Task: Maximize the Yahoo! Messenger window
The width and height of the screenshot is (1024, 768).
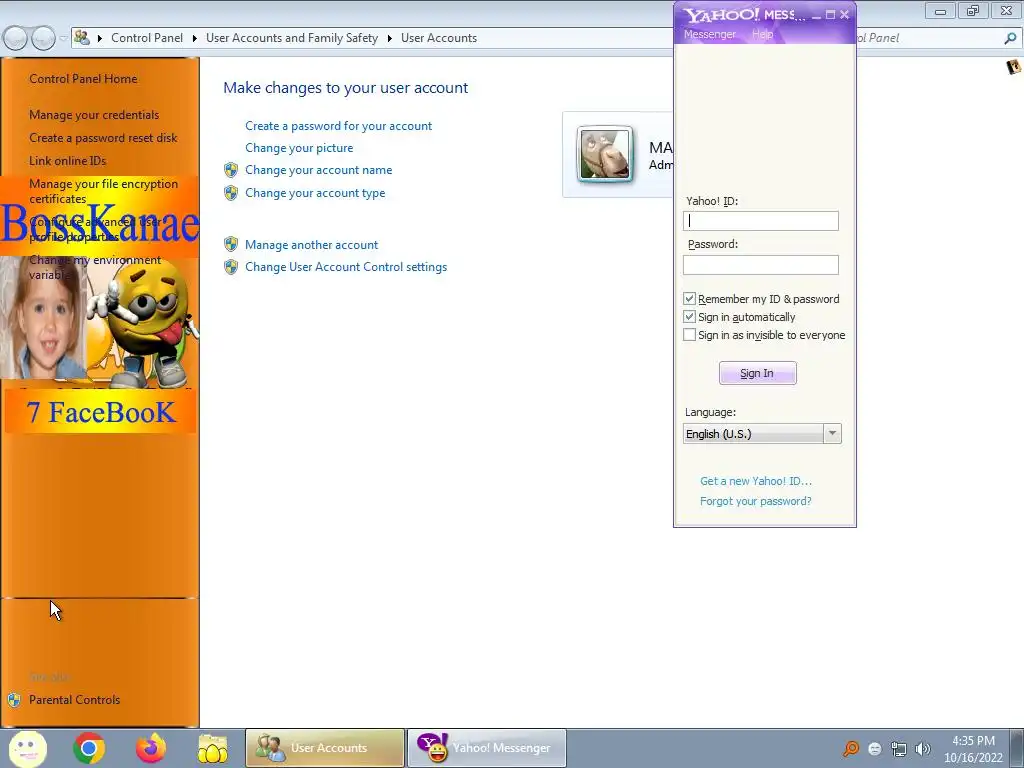Action: 830,14
